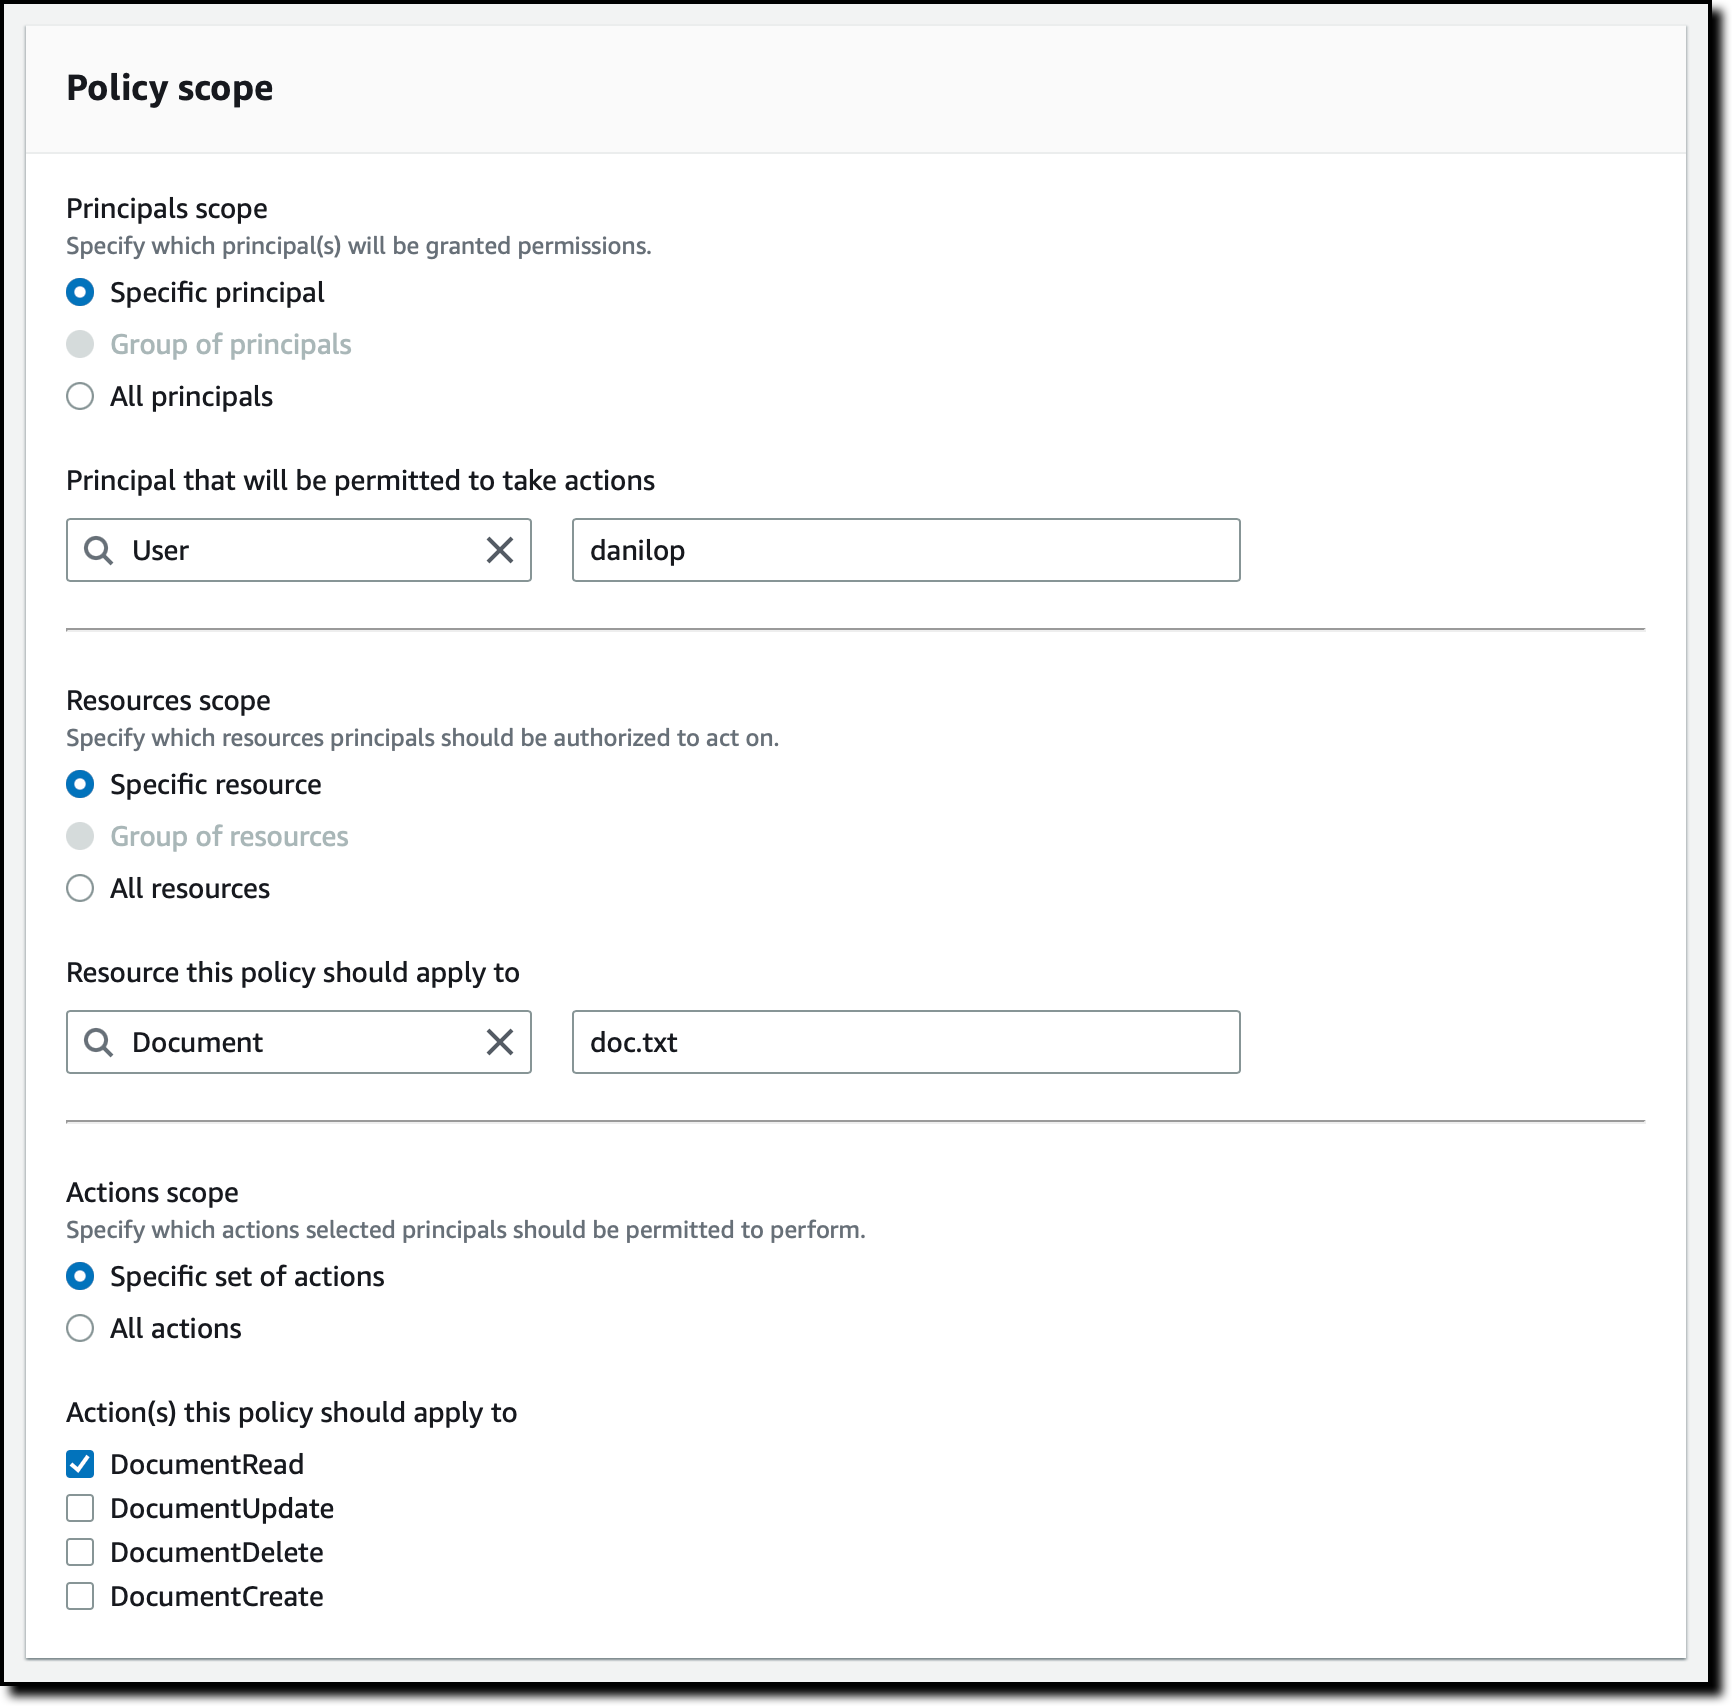
Task: Select Specific set of actions option
Action: click(x=80, y=1276)
